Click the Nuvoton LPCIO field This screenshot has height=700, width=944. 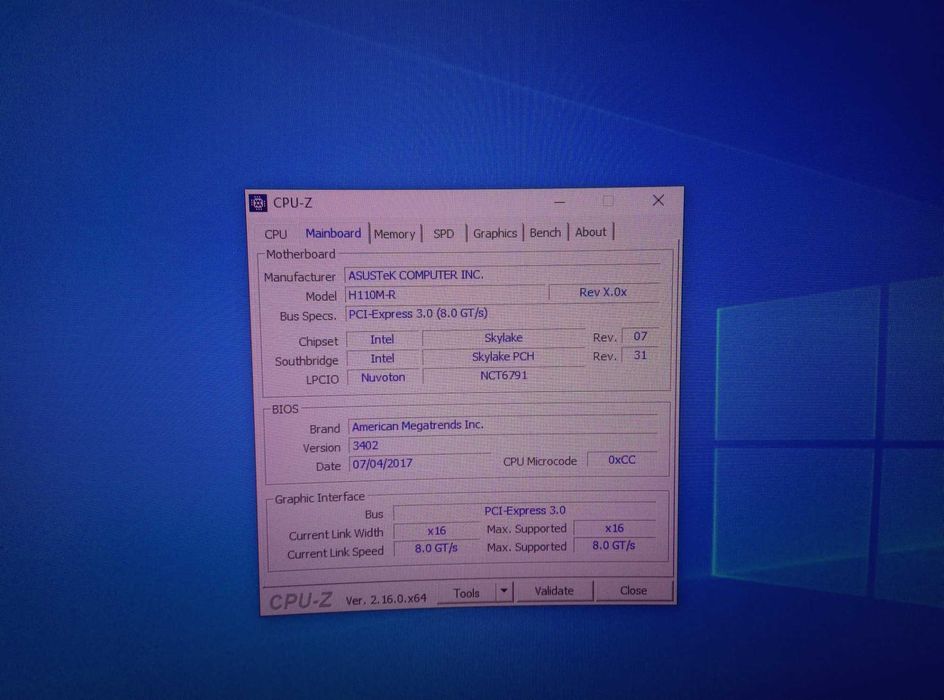click(x=383, y=377)
